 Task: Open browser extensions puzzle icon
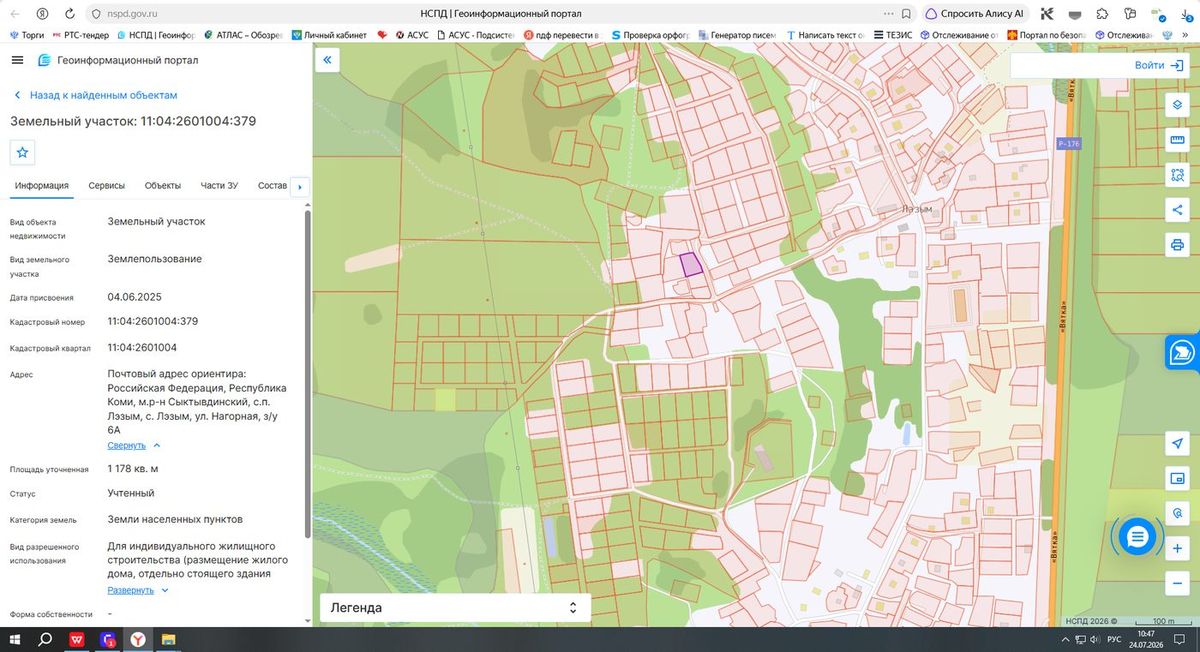pos(1101,14)
